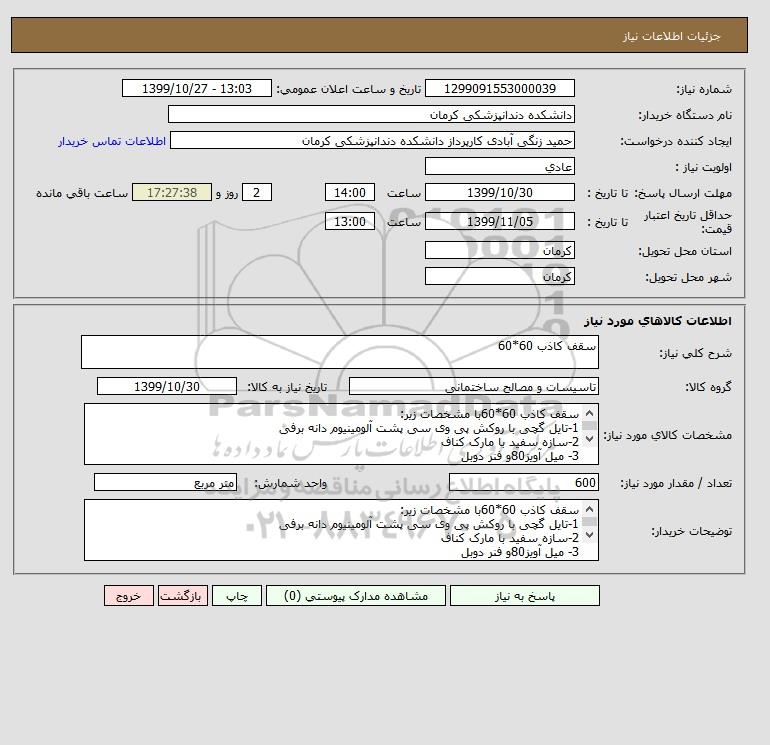Click the 'چاپ' print button
The height and width of the screenshot is (745, 770).
pos(237,596)
